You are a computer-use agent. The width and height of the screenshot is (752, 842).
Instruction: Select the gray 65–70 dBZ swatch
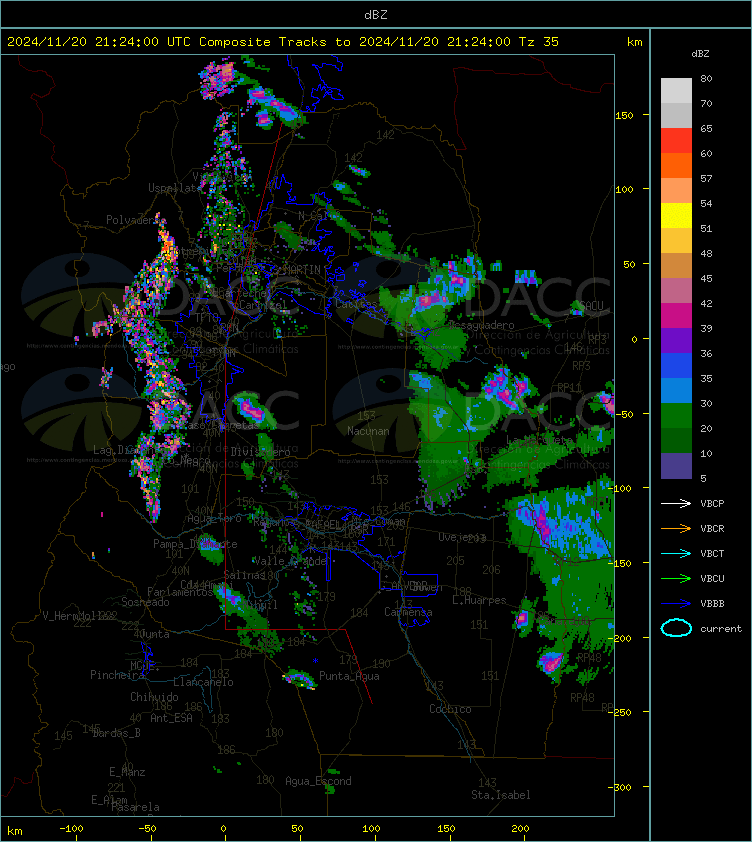click(676, 115)
